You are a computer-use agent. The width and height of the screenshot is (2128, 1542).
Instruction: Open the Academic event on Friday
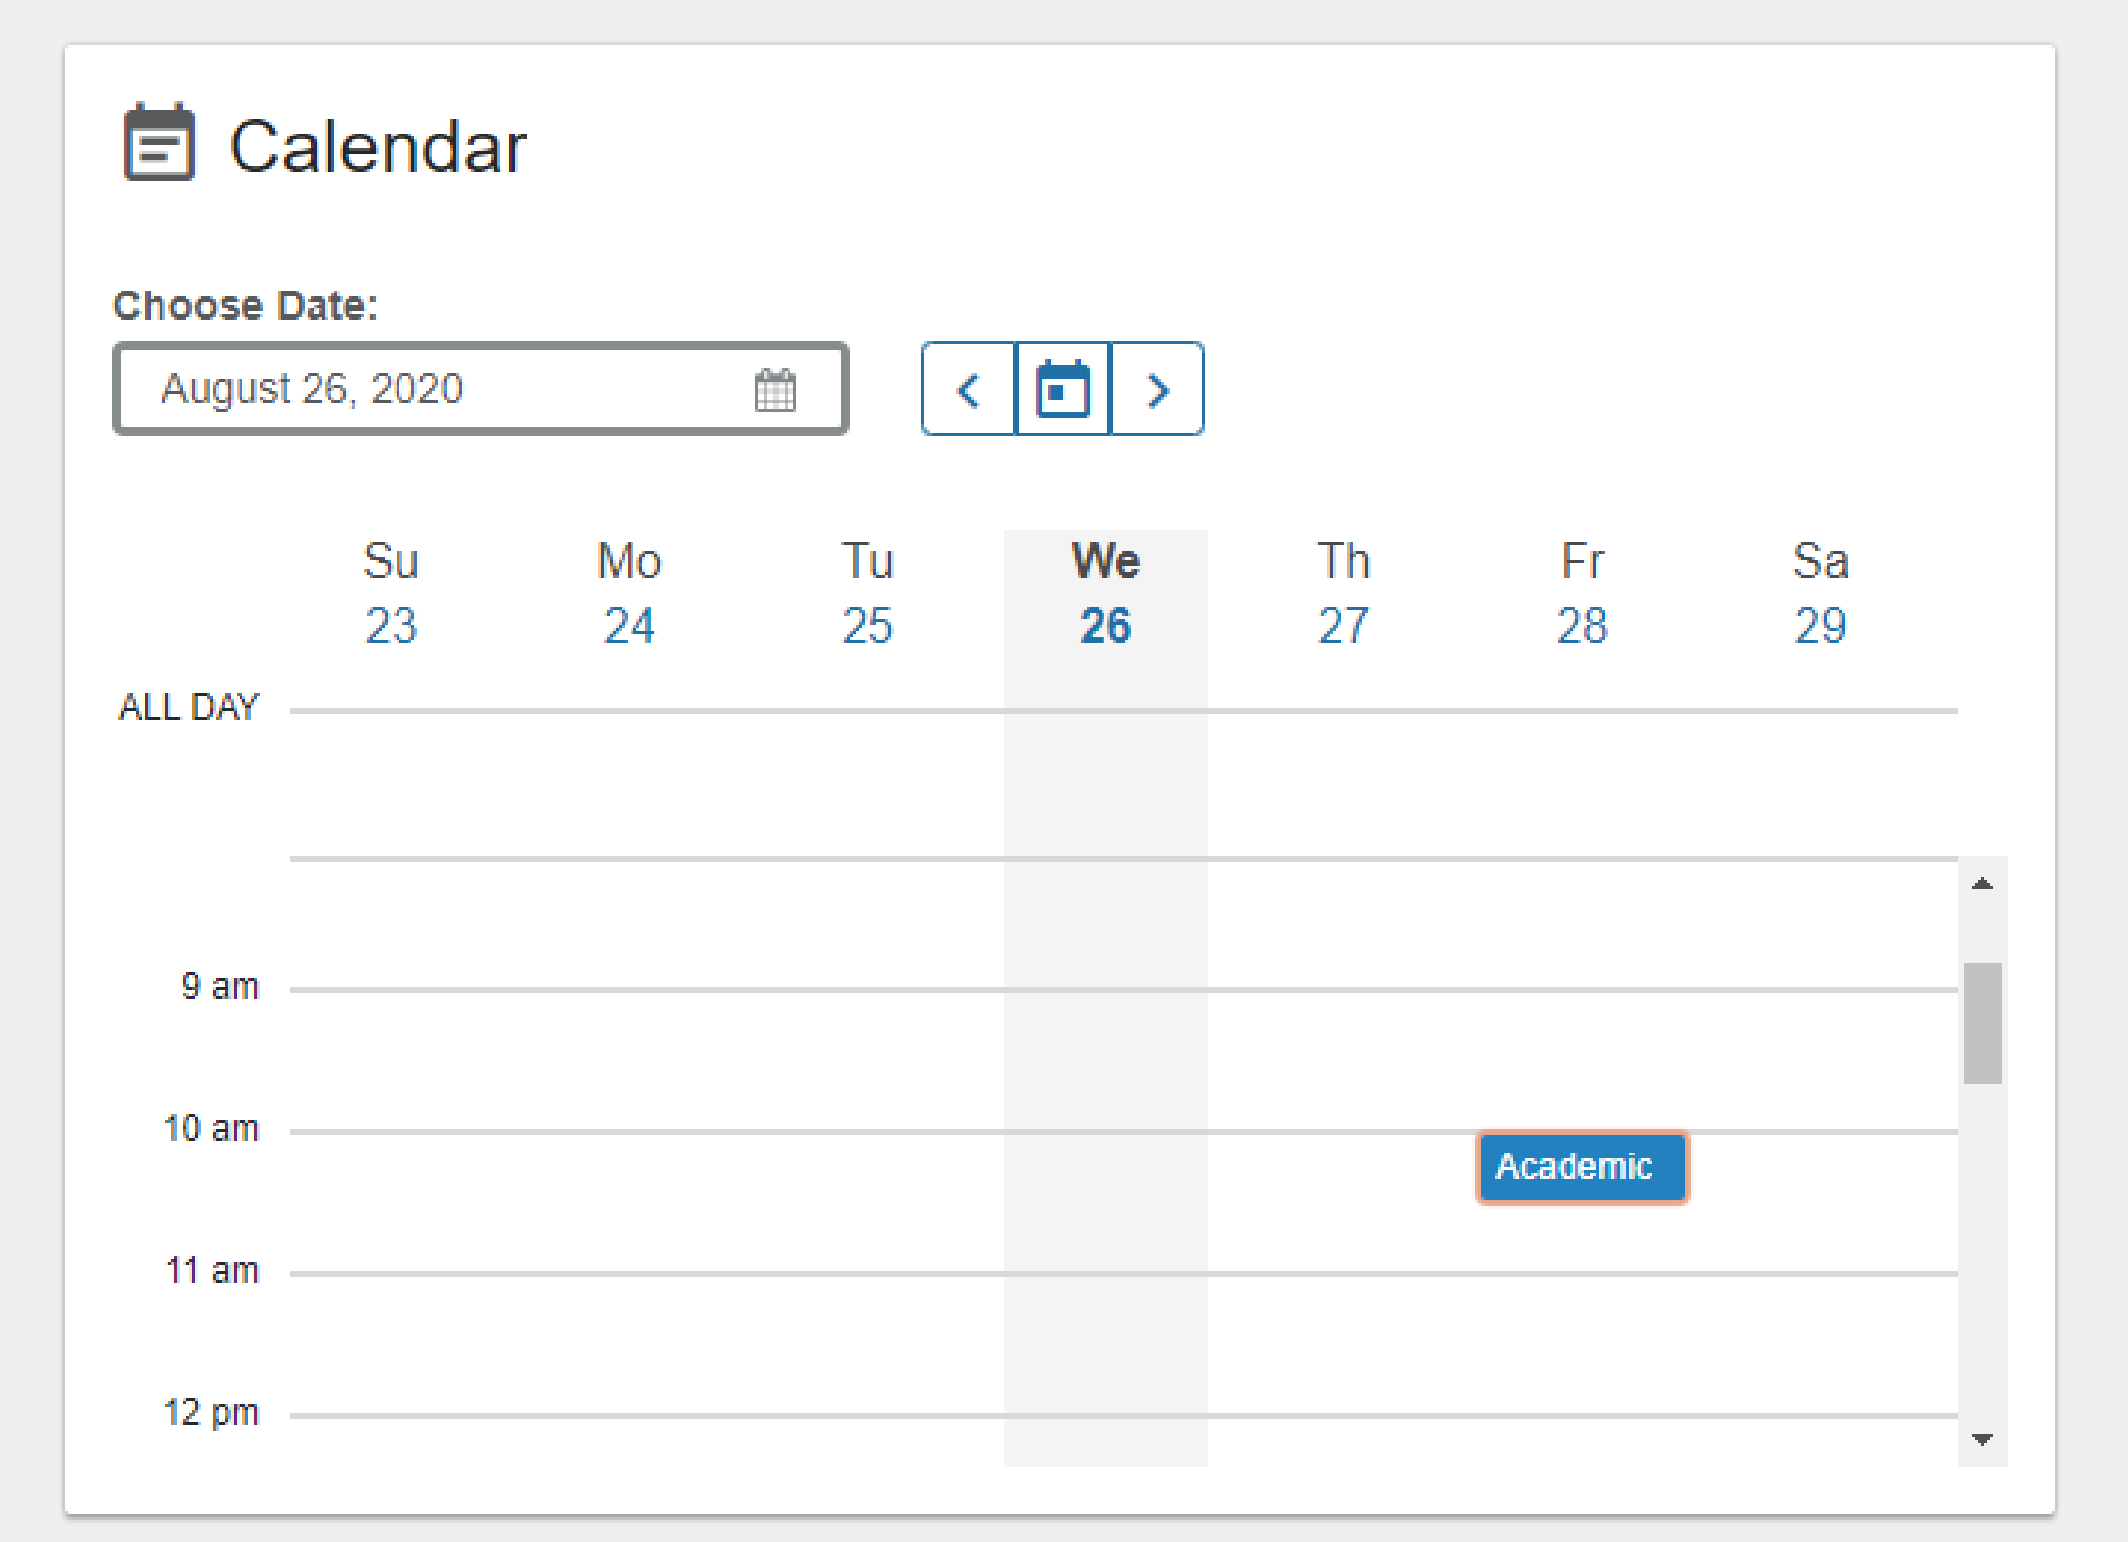[1582, 1167]
